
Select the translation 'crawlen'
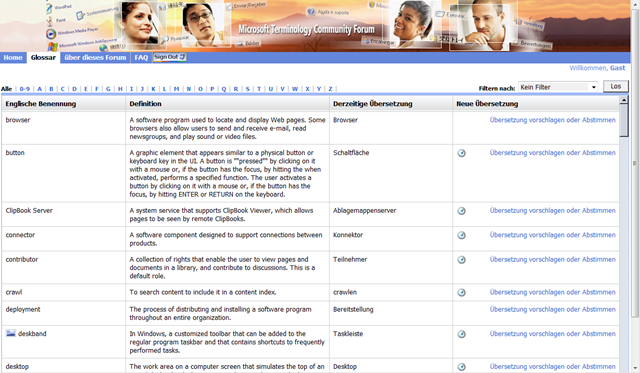coord(345,292)
